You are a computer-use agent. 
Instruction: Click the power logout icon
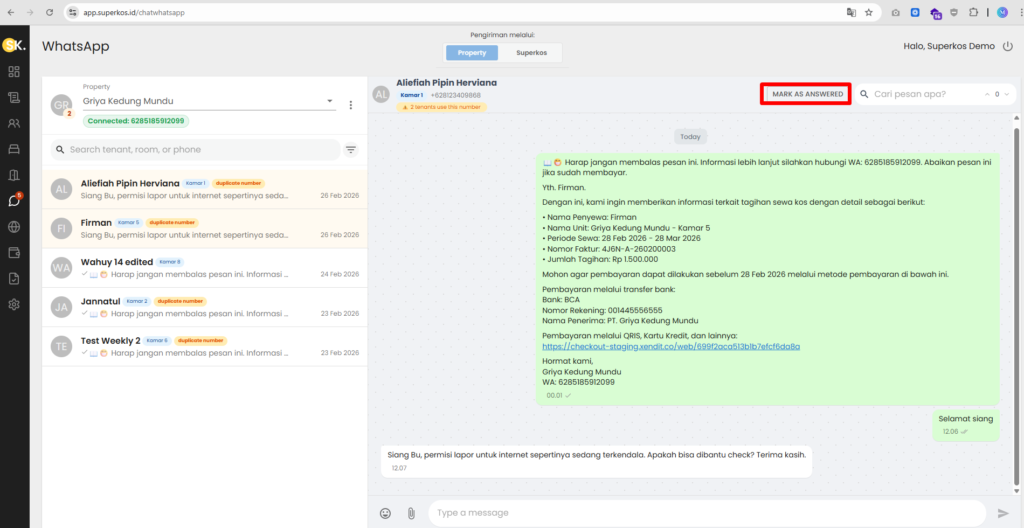[x=1007, y=46]
